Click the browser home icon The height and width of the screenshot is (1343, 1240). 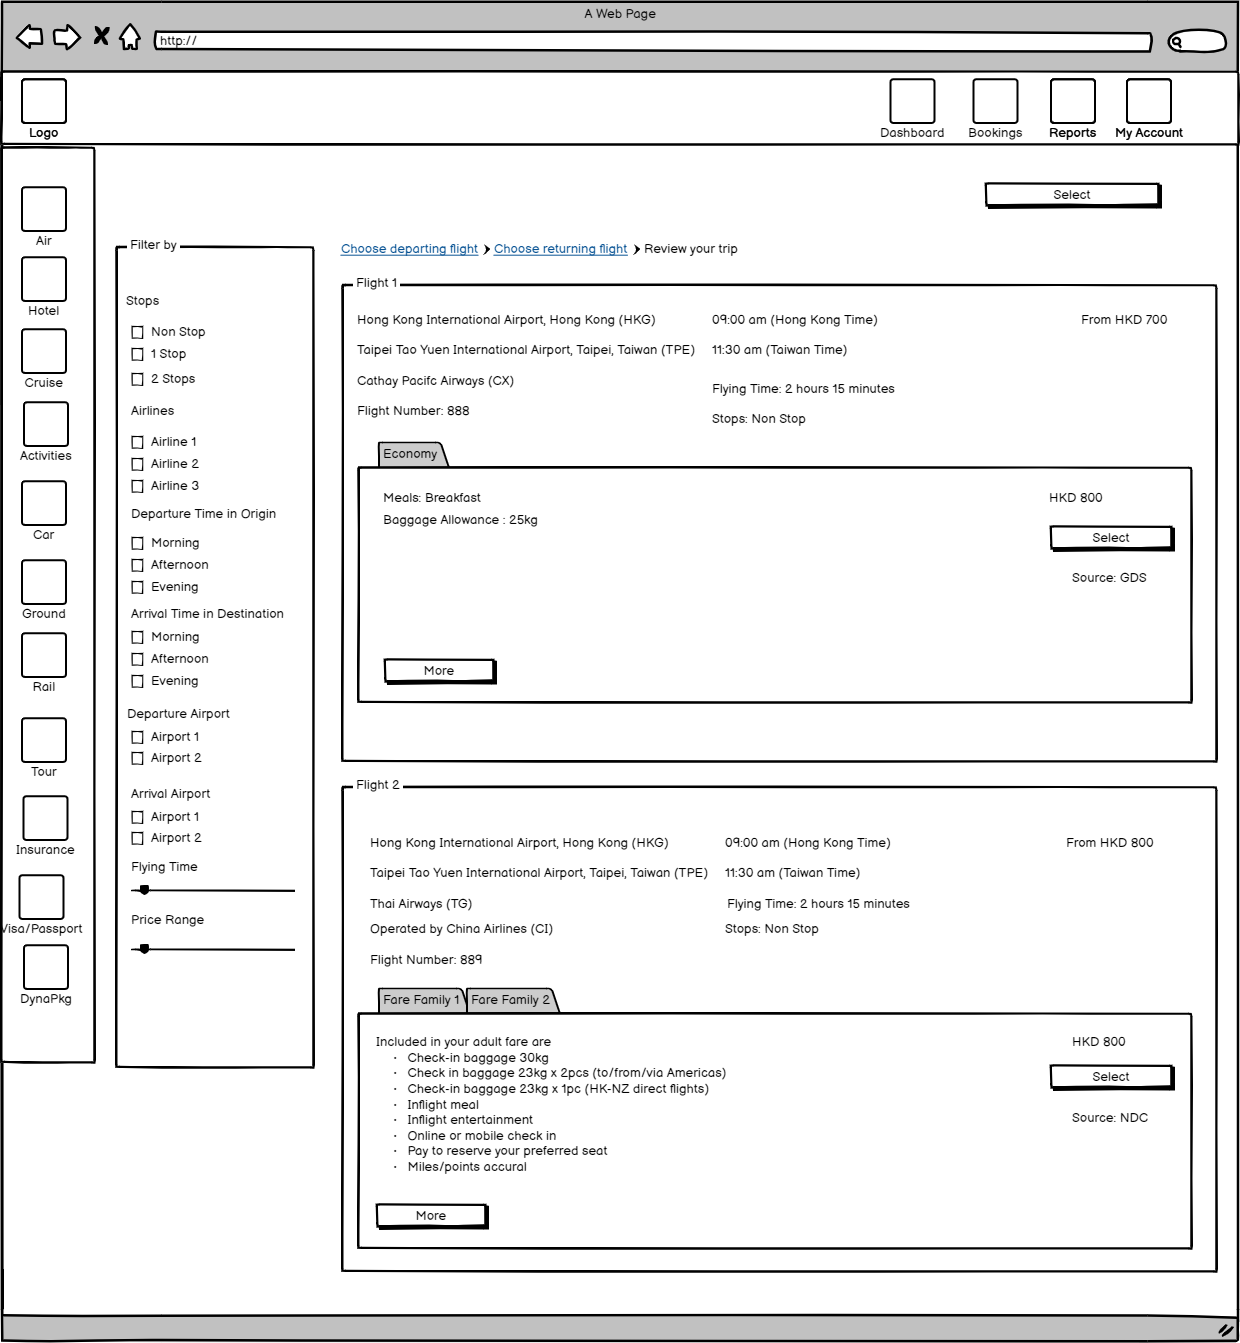130,38
